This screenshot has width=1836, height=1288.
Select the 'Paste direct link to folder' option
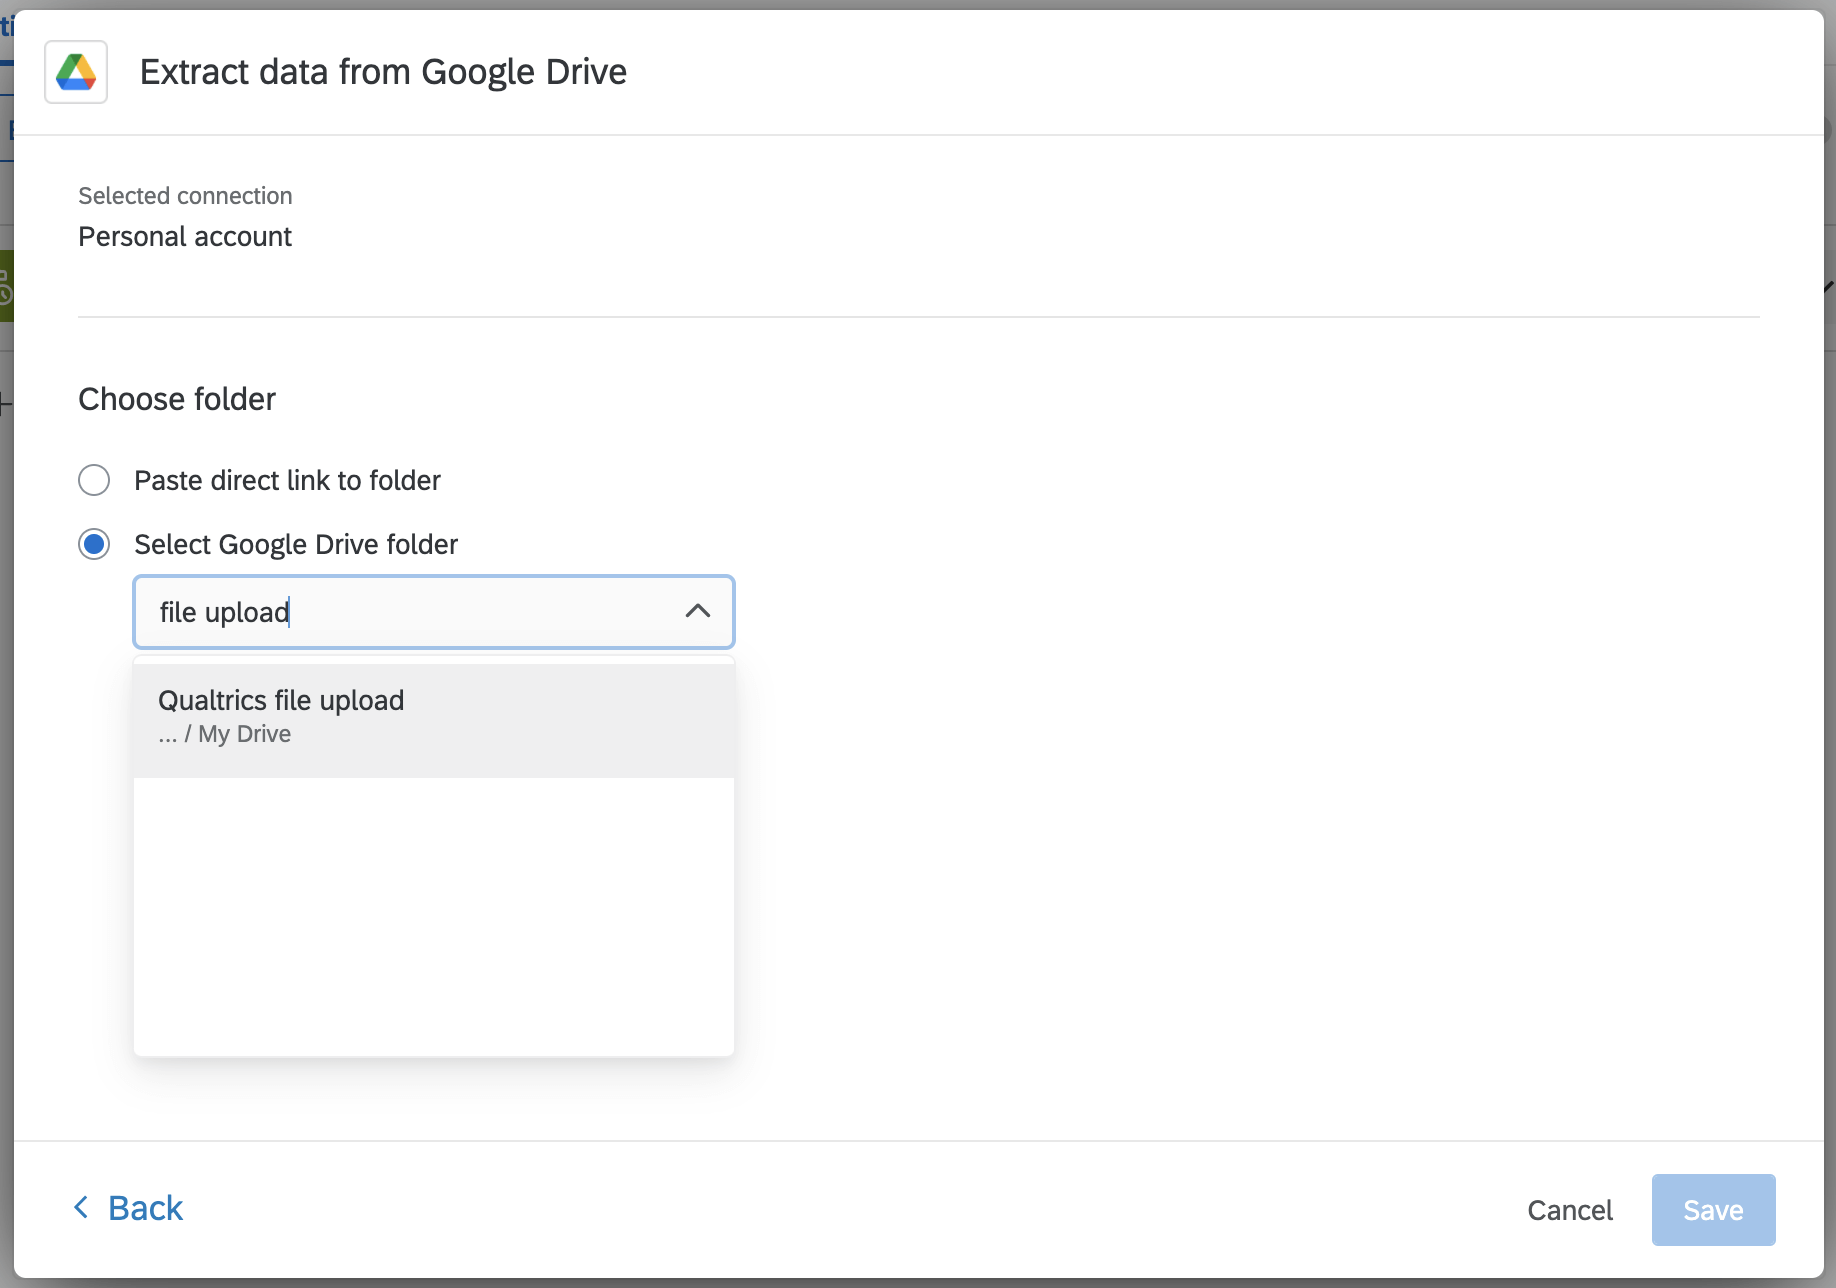click(93, 480)
